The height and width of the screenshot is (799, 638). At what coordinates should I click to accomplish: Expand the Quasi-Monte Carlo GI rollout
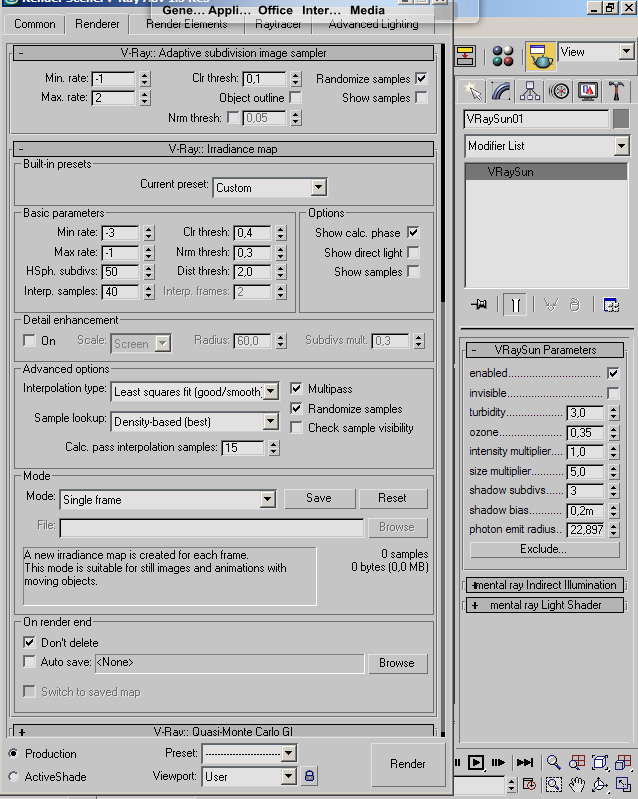[223, 732]
